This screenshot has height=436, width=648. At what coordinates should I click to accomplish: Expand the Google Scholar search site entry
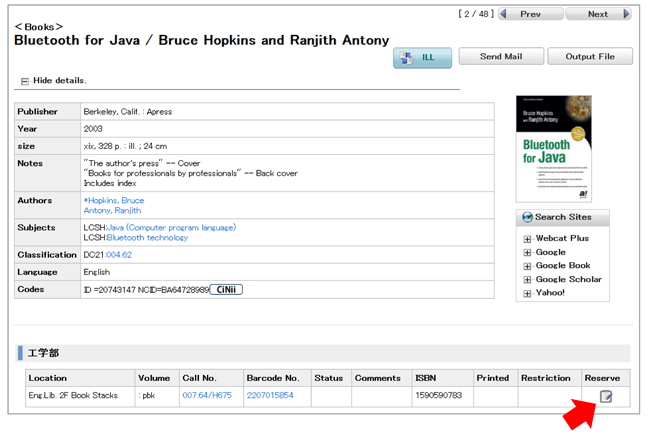pyautogui.click(x=527, y=280)
